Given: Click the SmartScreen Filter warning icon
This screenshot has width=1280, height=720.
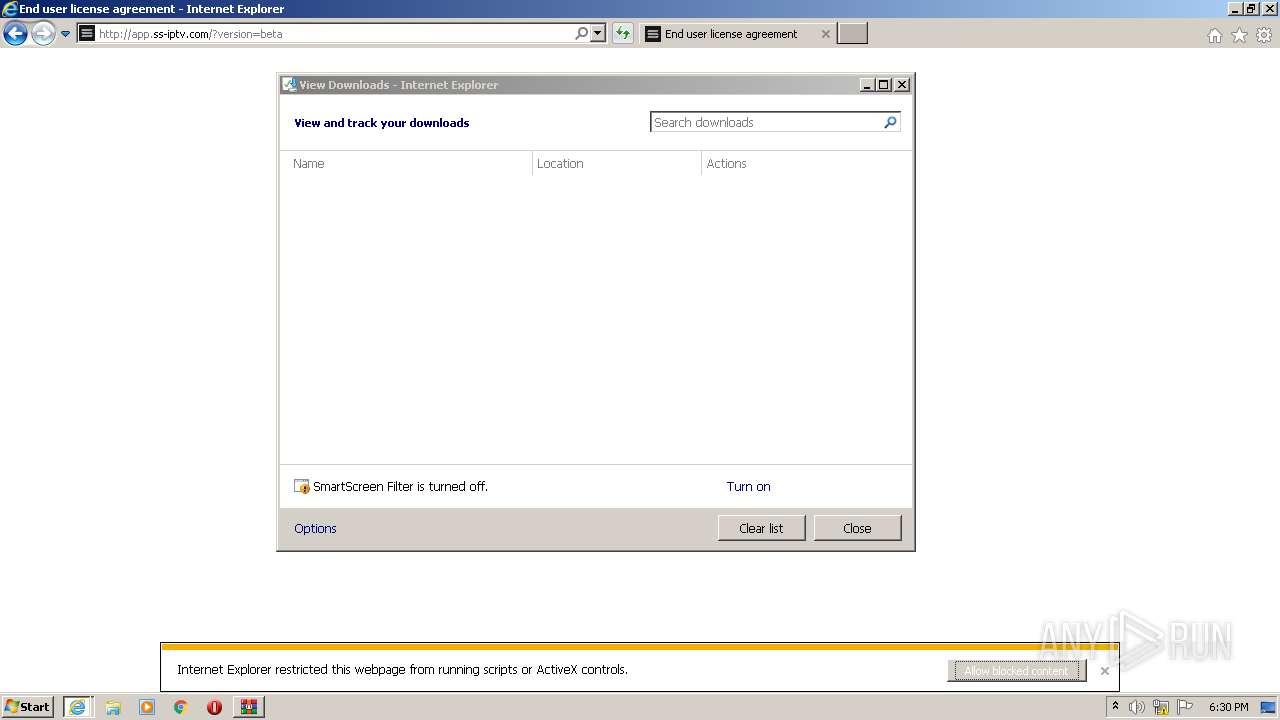Looking at the screenshot, I should (x=302, y=487).
